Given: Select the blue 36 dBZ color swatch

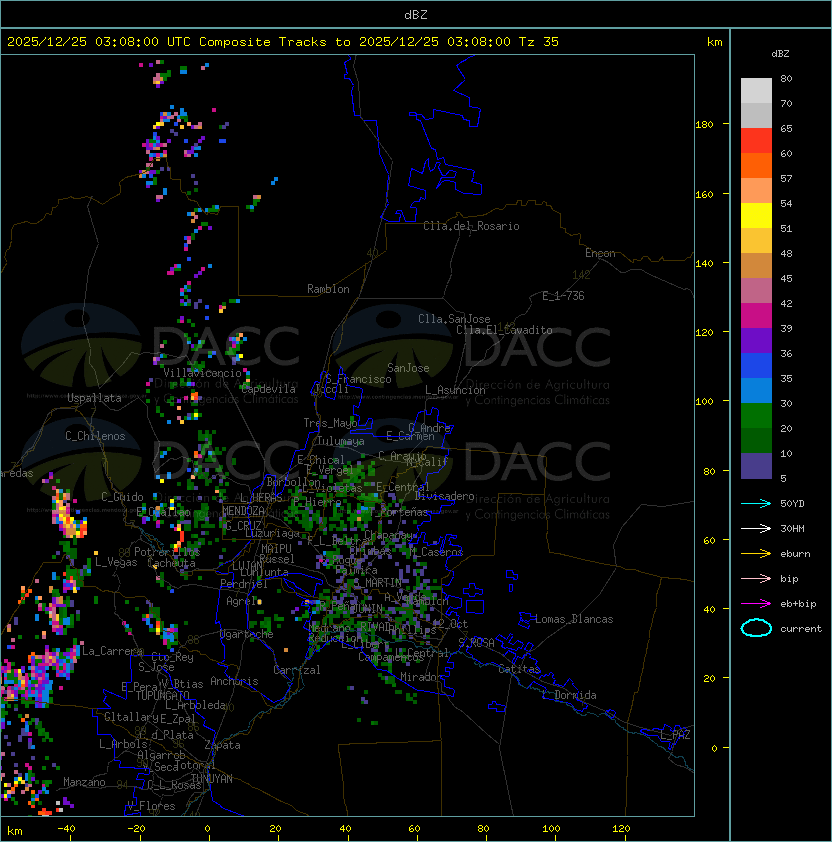Looking at the screenshot, I should coord(756,366).
